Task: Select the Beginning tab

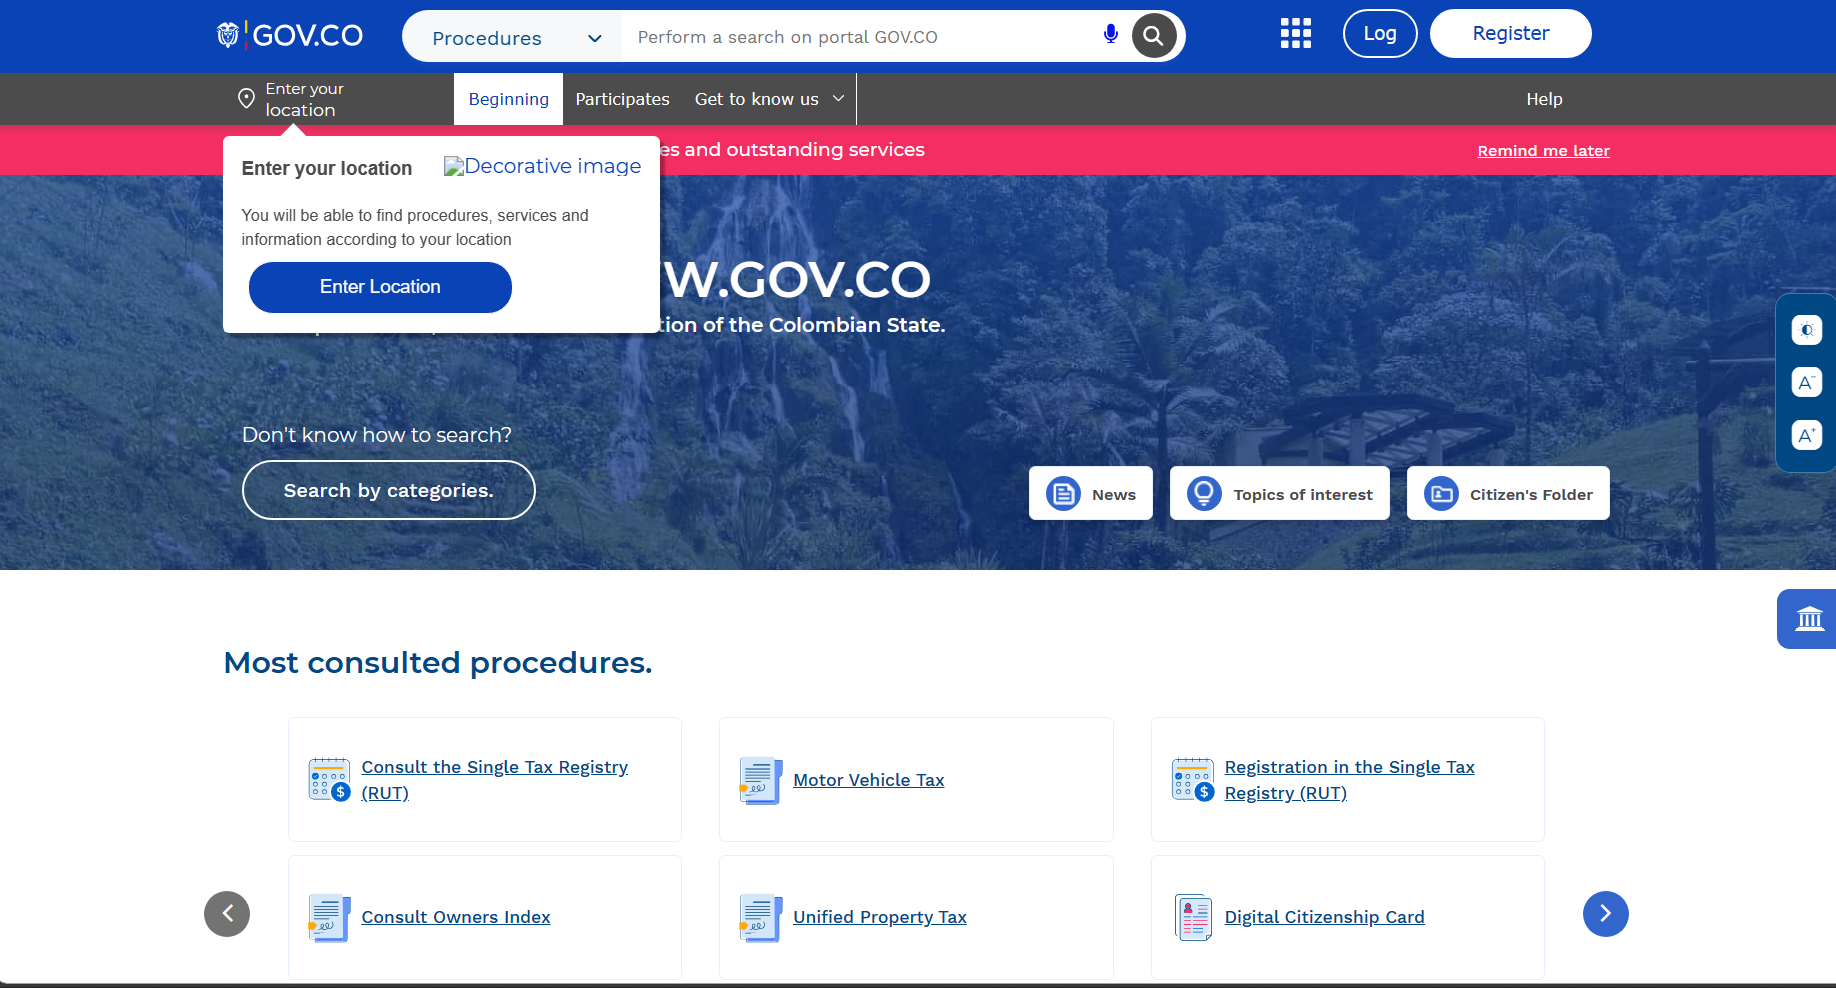Action: (x=508, y=99)
